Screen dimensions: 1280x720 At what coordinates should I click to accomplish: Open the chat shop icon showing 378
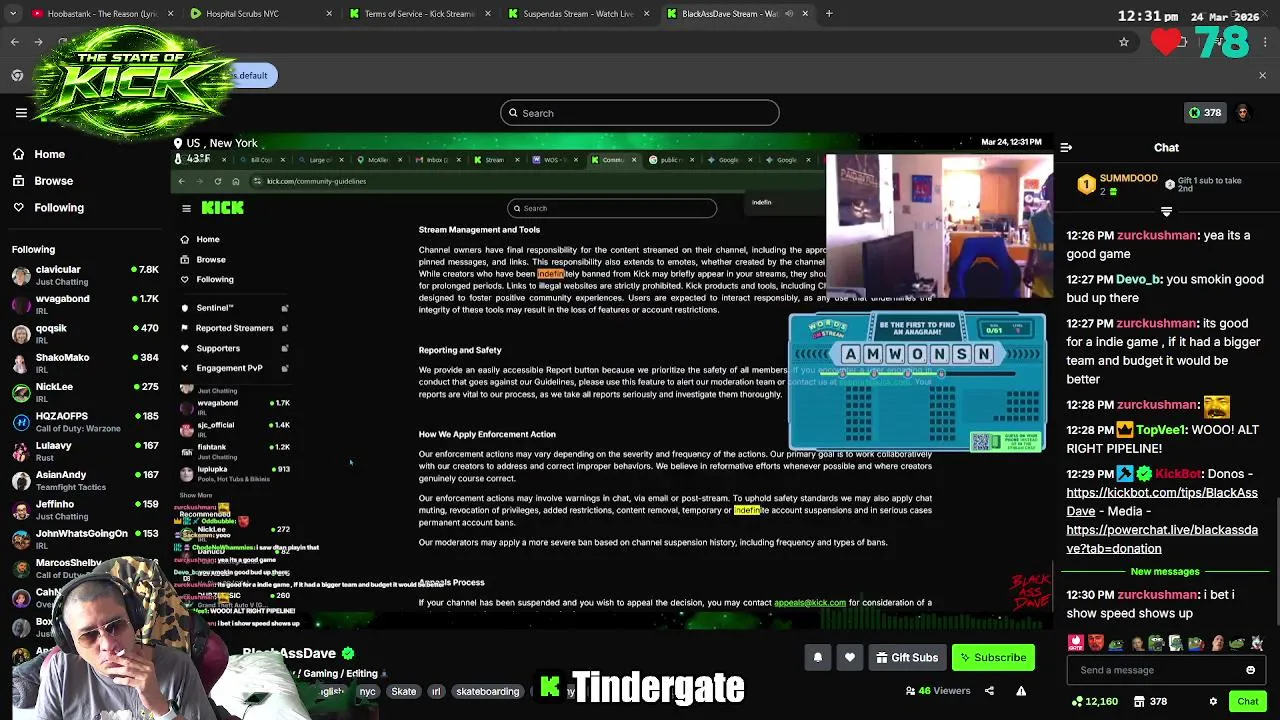point(1150,701)
